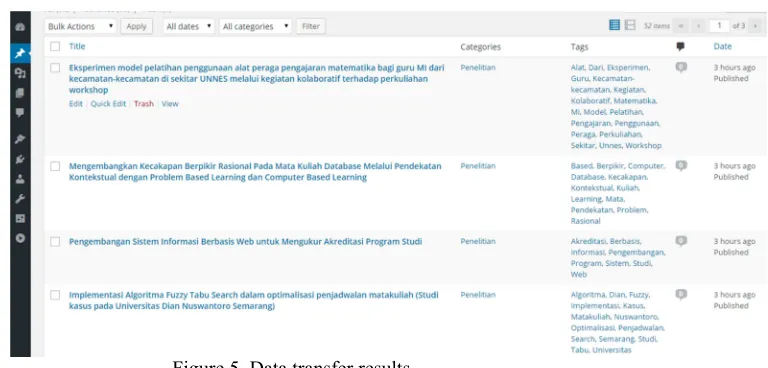Open Implementasi Algoritma Fuzzy Tabu Search post

coord(254,300)
